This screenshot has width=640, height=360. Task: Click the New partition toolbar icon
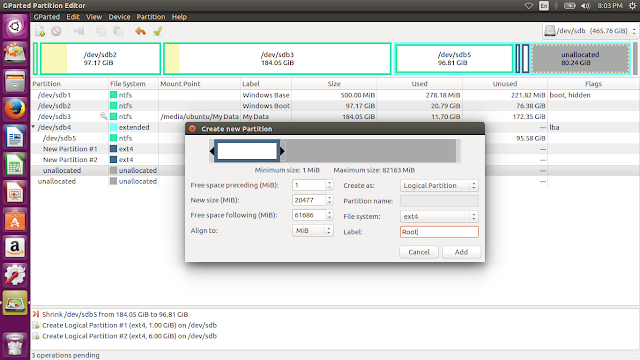pos(40,31)
